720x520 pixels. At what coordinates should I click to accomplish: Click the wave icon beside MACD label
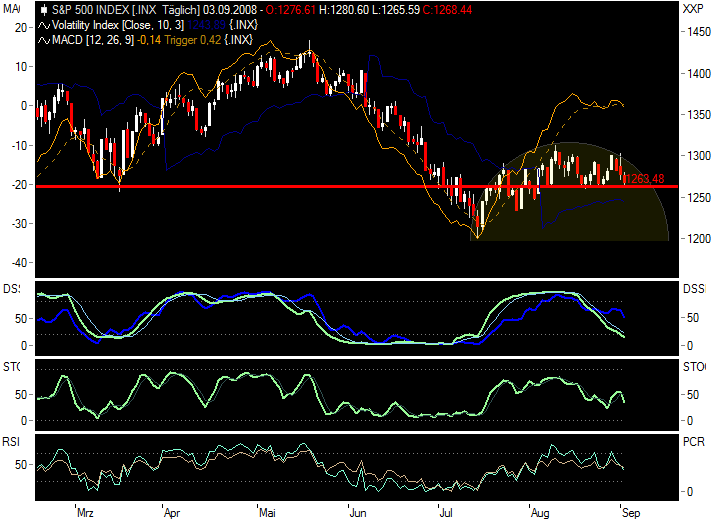pos(44,40)
